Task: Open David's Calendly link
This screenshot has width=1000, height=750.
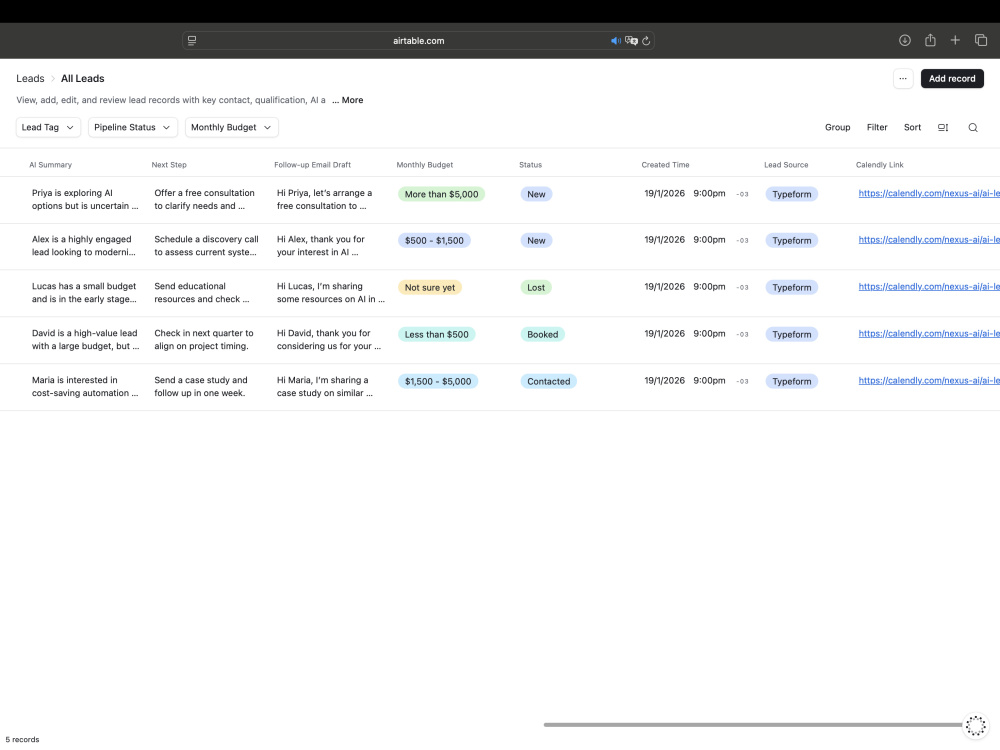Action: pyautogui.click(x=929, y=334)
